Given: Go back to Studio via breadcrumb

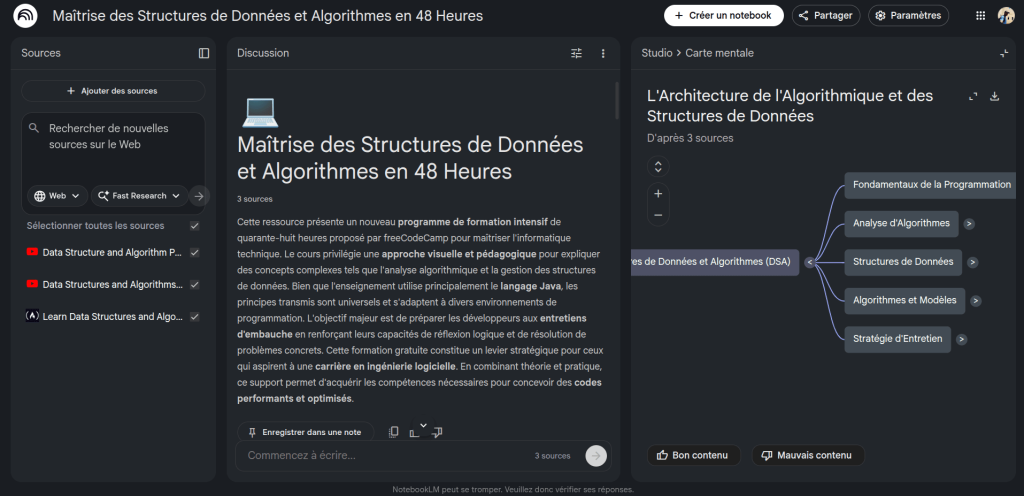Looking at the screenshot, I should click(x=656, y=53).
